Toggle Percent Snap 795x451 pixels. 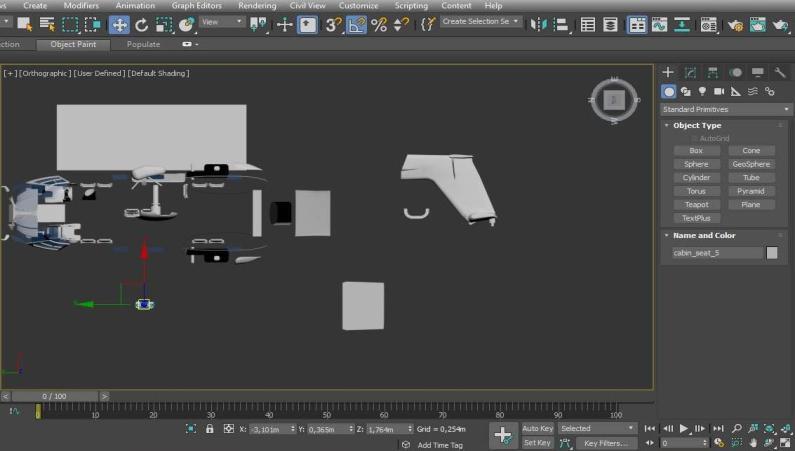point(379,24)
